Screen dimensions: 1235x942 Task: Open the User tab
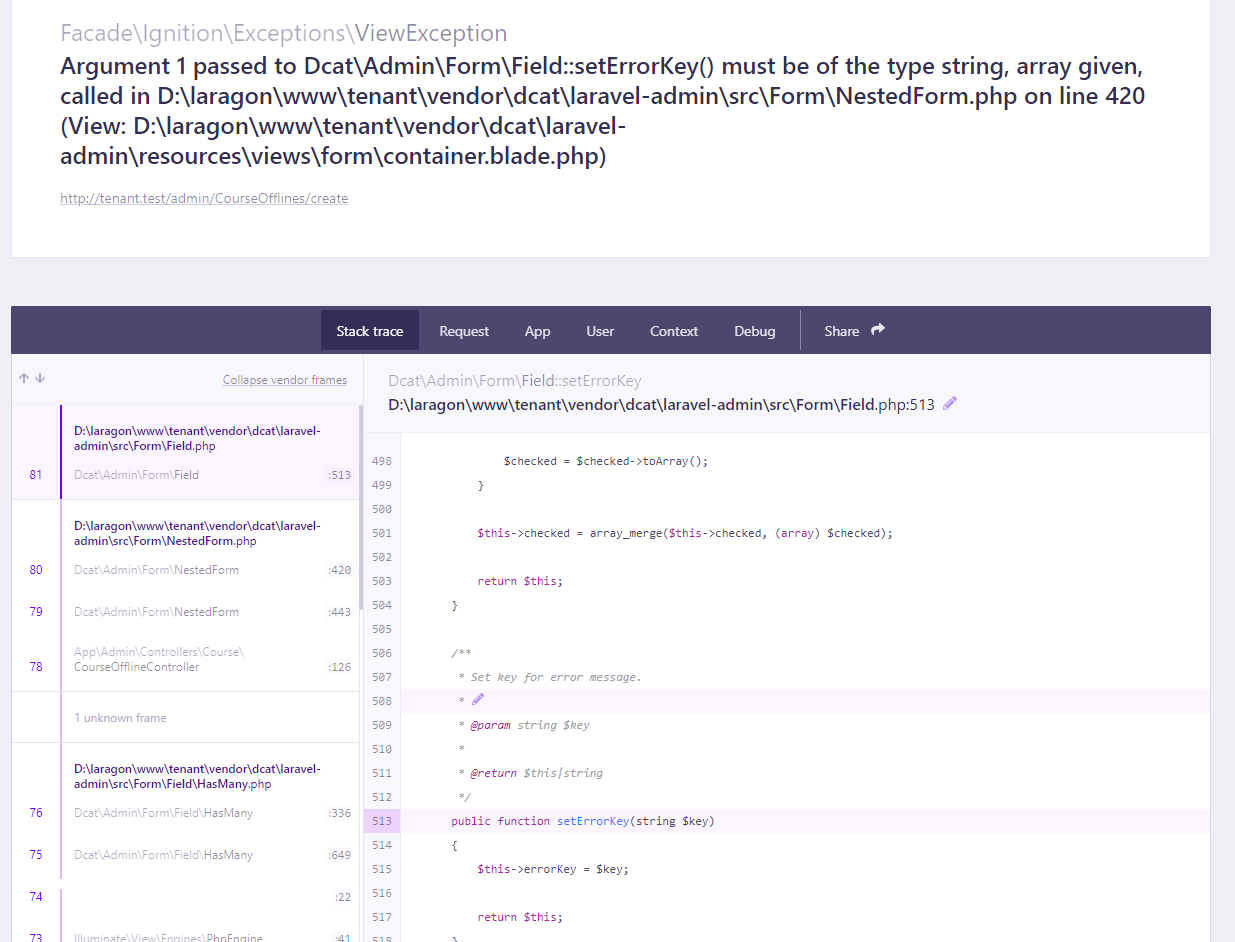click(x=600, y=331)
